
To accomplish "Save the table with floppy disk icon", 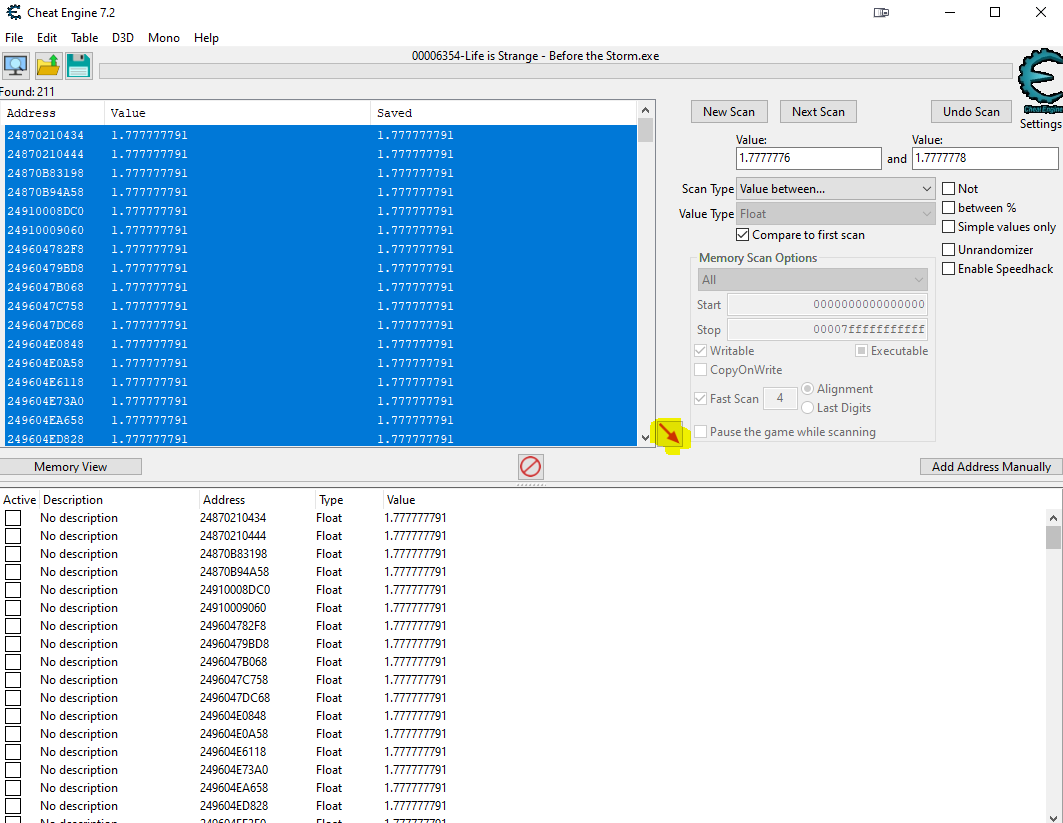I will tap(79, 66).
